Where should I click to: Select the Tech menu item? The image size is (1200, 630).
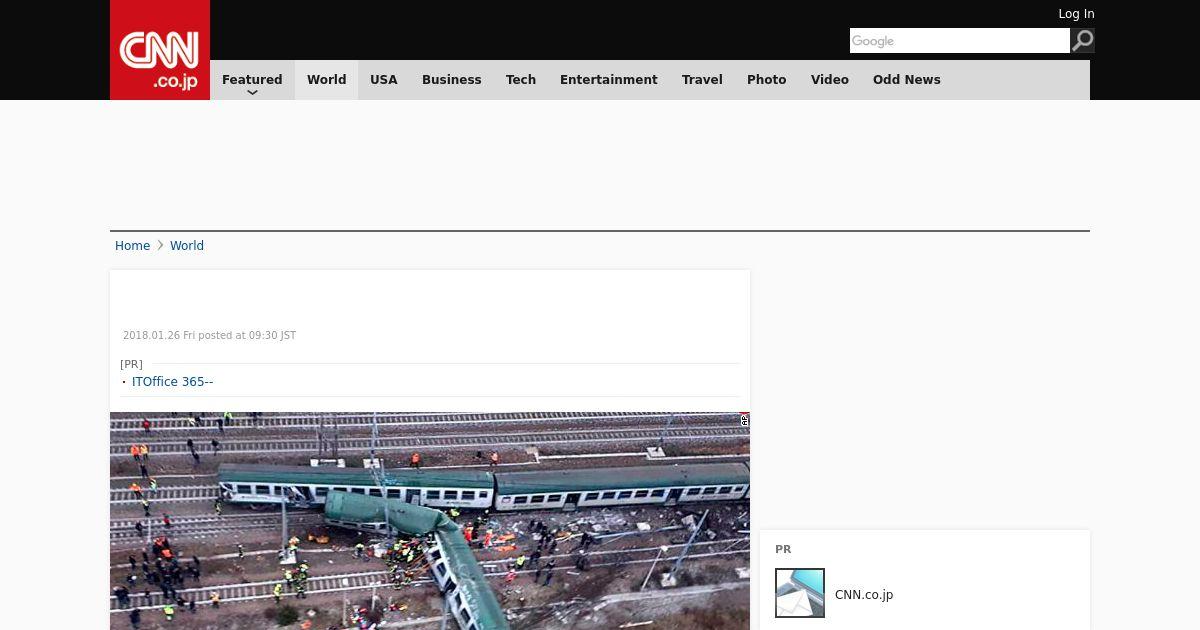click(521, 80)
